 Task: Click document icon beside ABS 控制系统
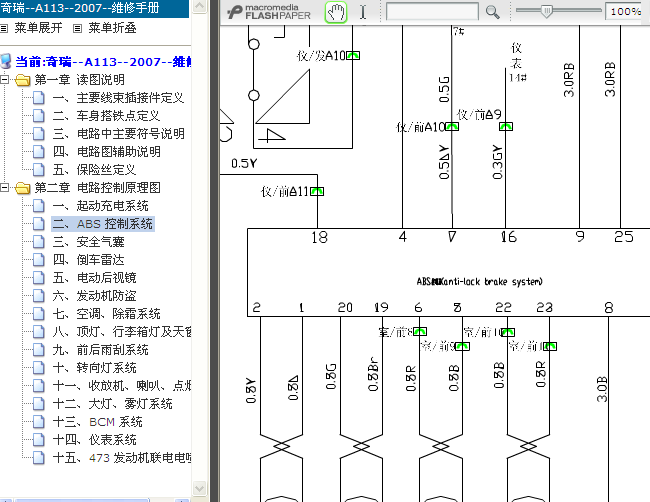click(39, 224)
